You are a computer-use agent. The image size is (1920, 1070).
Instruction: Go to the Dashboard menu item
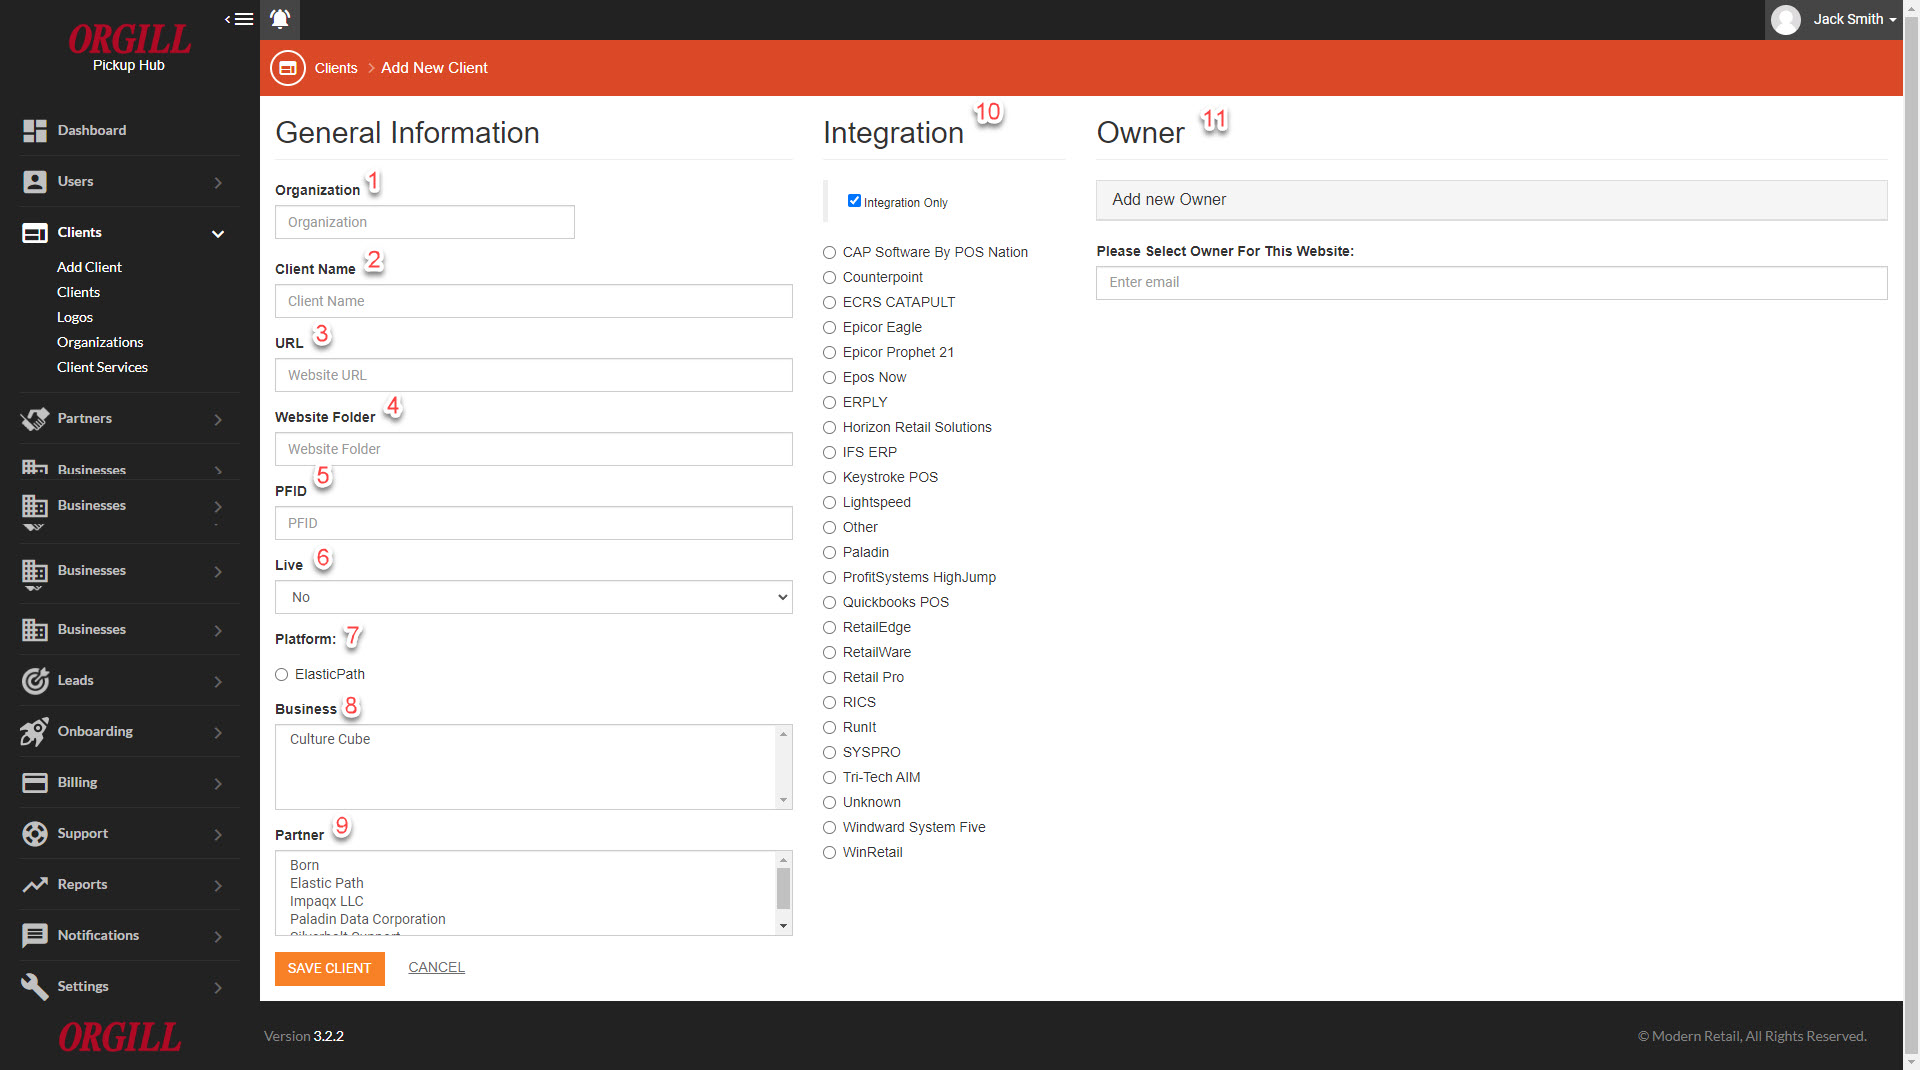(x=92, y=130)
